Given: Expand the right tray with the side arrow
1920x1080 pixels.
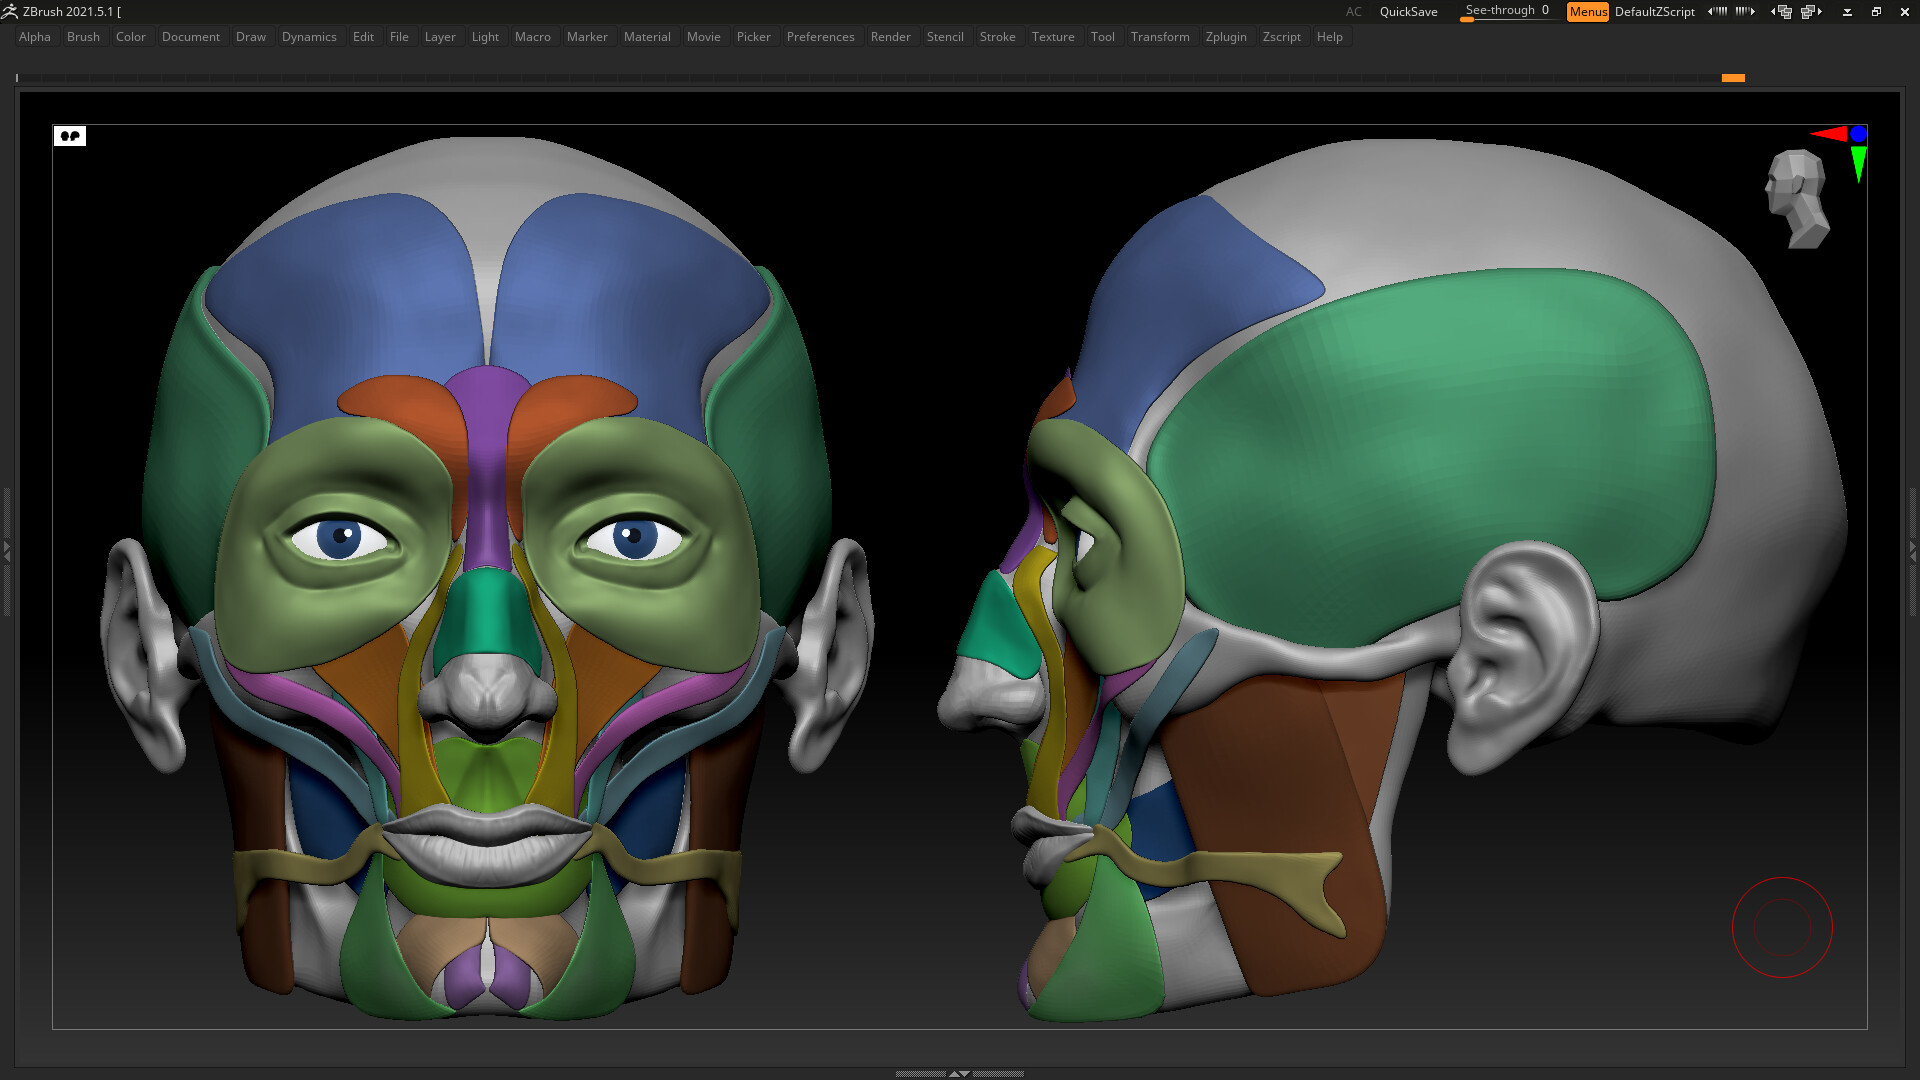Looking at the screenshot, I should coord(1913,545).
